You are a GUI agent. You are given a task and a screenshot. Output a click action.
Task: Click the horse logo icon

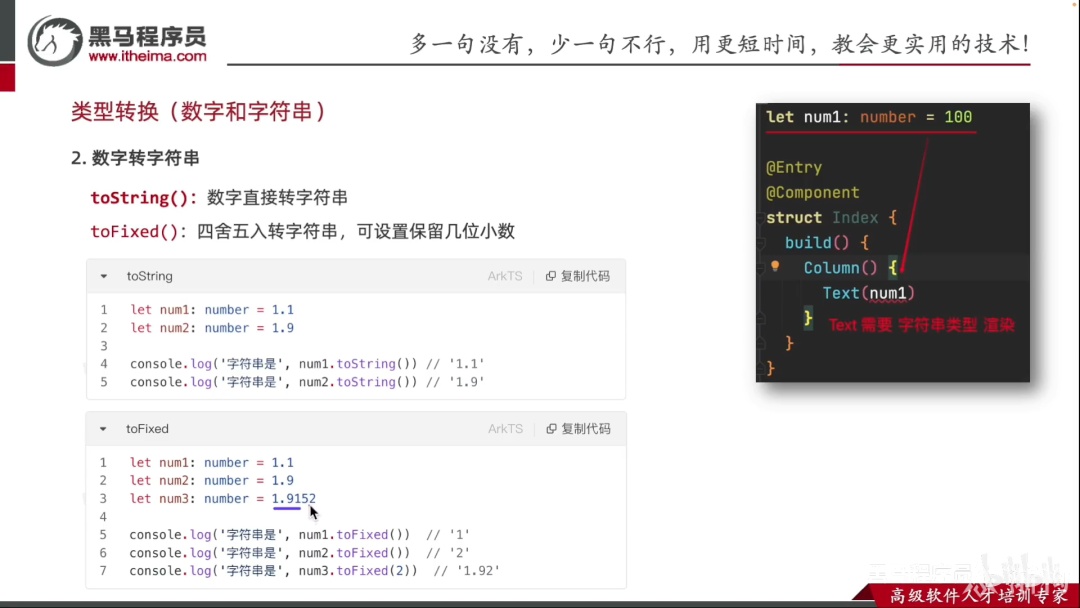54,41
